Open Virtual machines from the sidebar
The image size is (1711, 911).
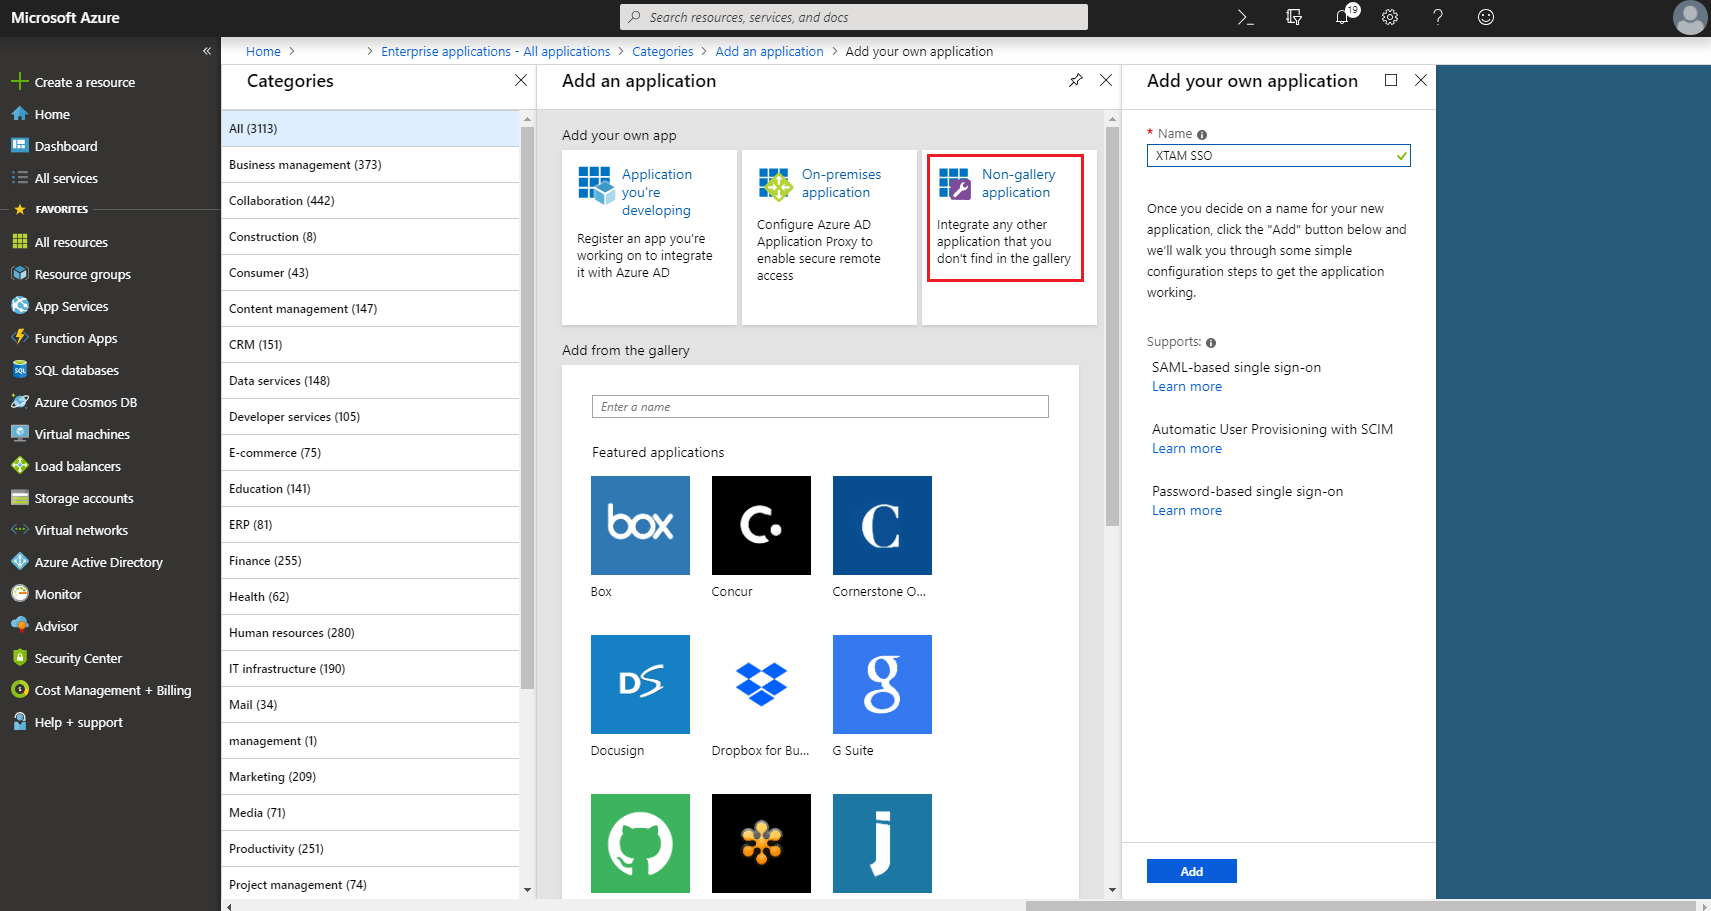(82, 433)
